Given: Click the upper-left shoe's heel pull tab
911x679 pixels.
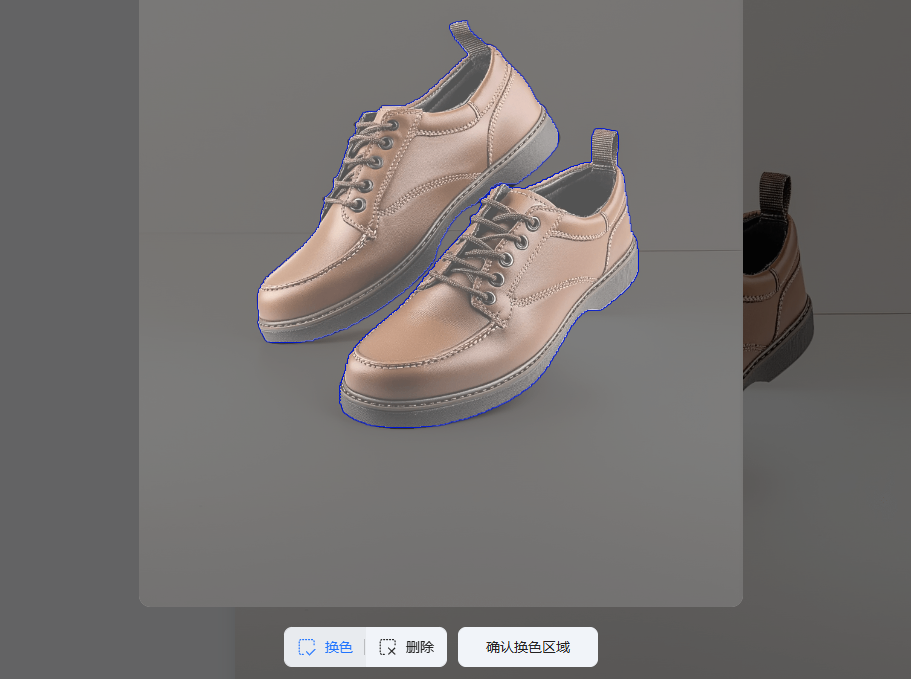Looking at the screenshot, I should (463, 36).
